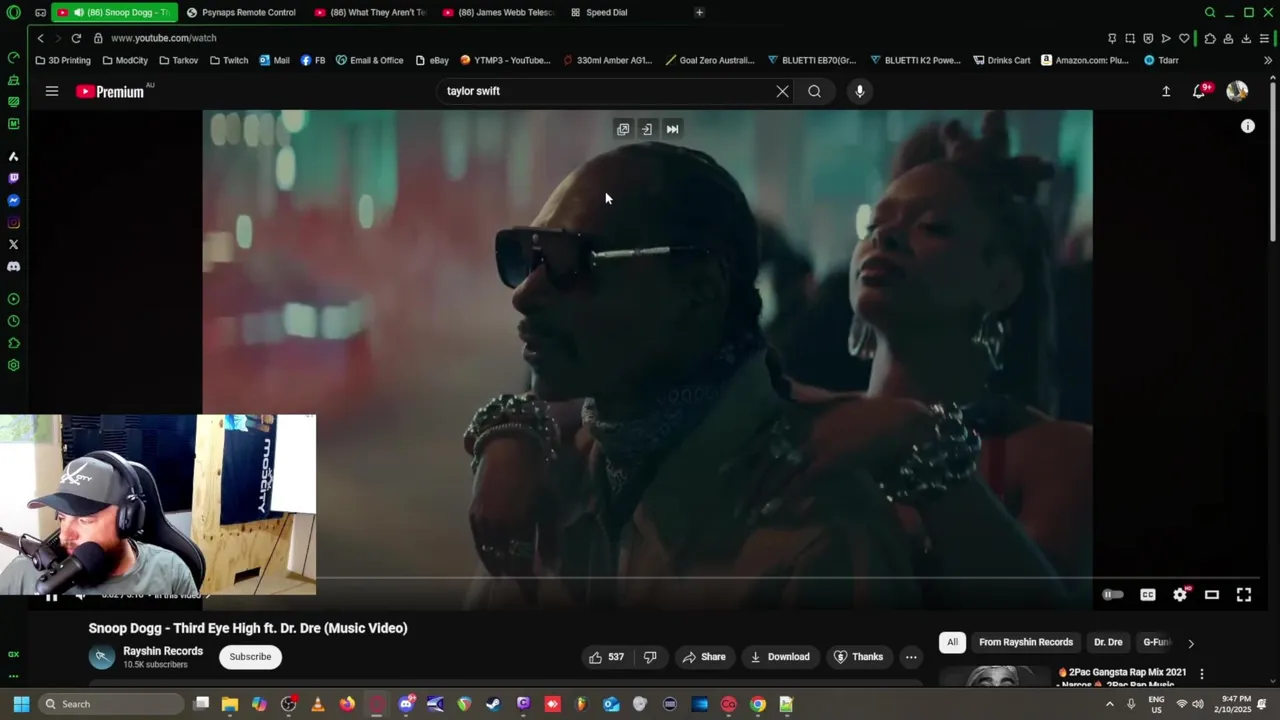Open the YouTube guide hamburger menu
This screenshot has height=720, width=1280.
click(x=52, y=91)
